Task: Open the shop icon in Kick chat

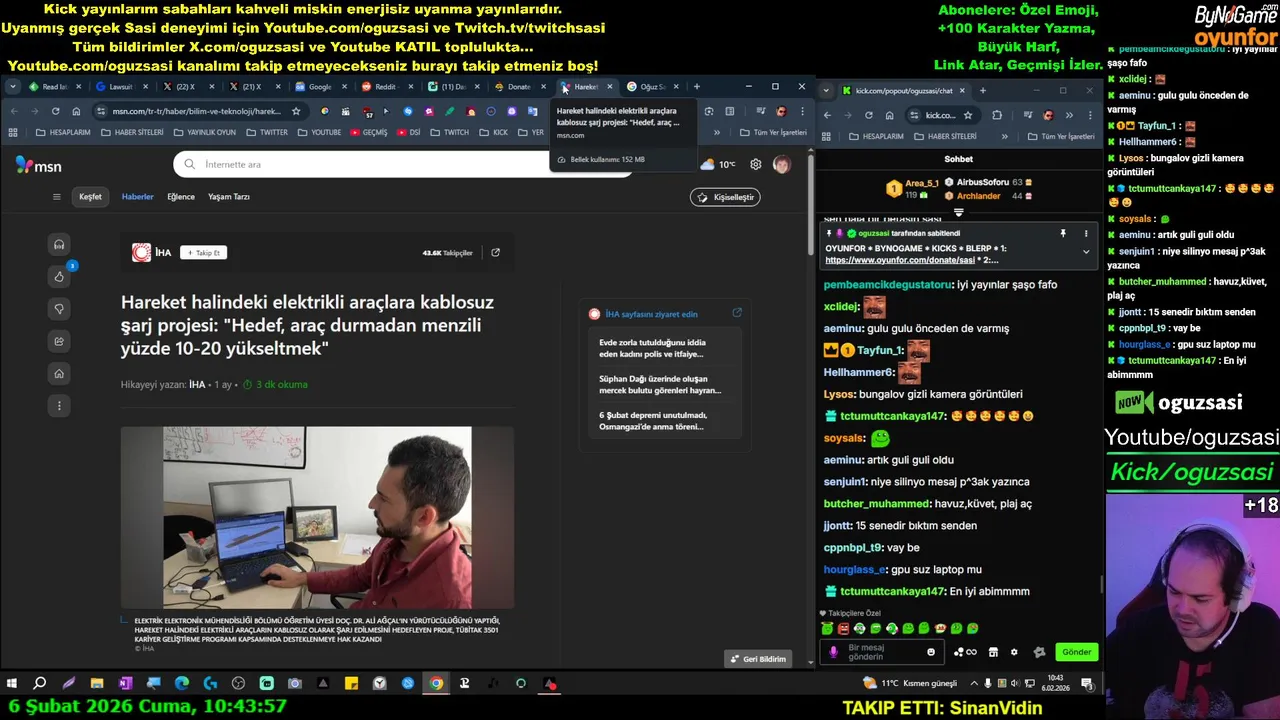Action: 993,652
